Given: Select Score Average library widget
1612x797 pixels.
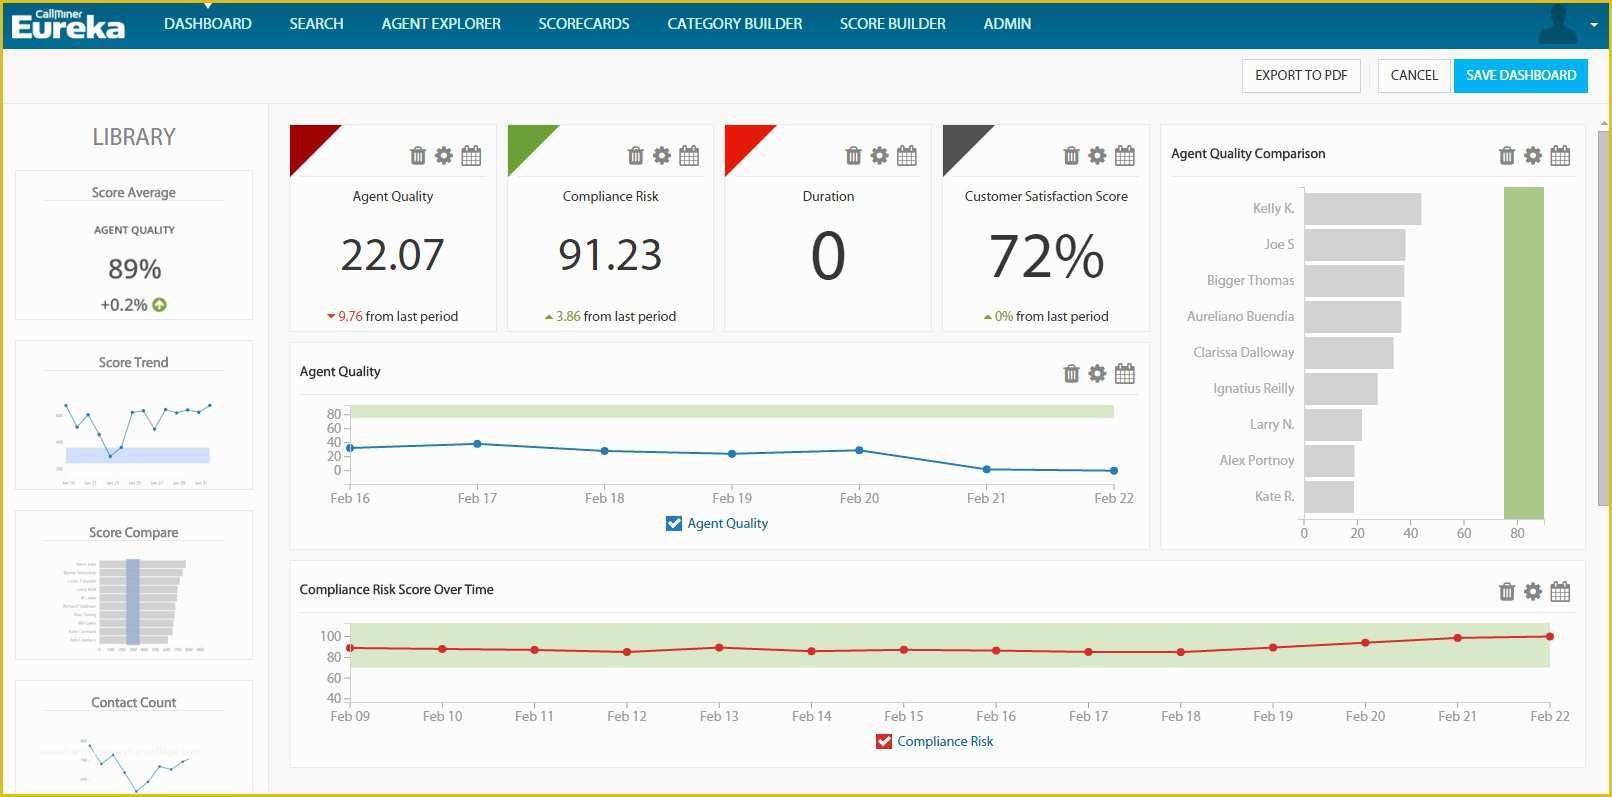Looking at the screenshot, I should (134, 245).
